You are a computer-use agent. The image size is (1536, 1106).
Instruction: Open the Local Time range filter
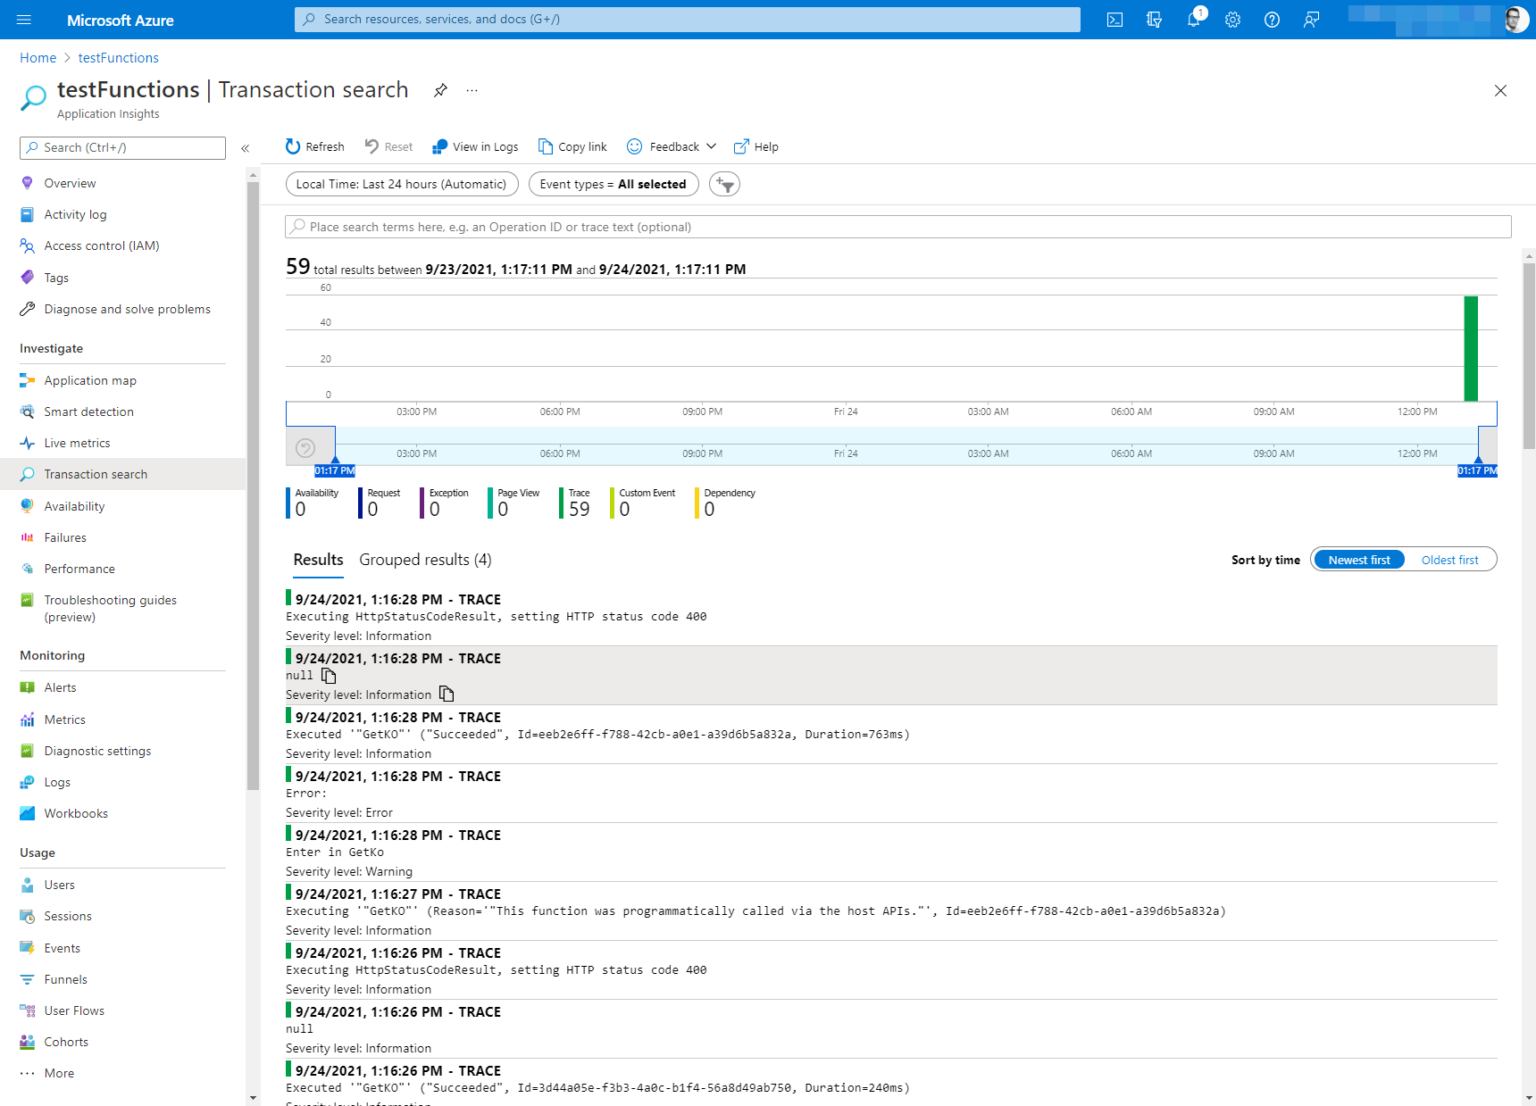coord(402,184)
